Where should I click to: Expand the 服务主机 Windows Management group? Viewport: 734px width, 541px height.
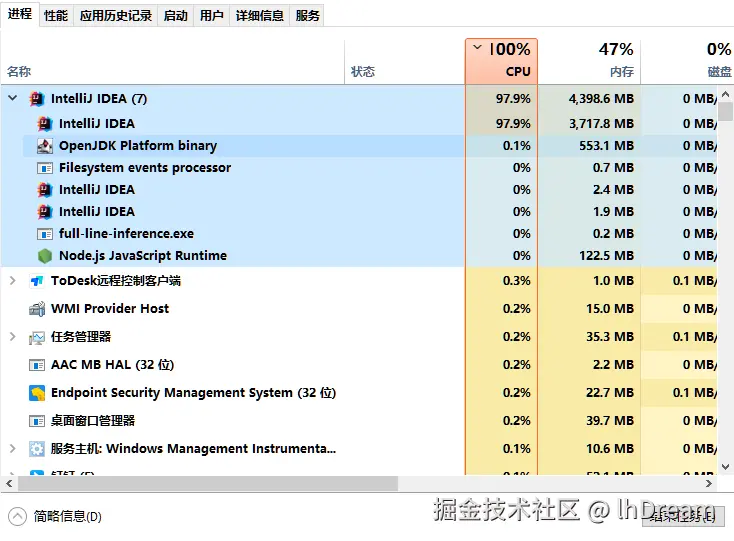tap(13, 449)
